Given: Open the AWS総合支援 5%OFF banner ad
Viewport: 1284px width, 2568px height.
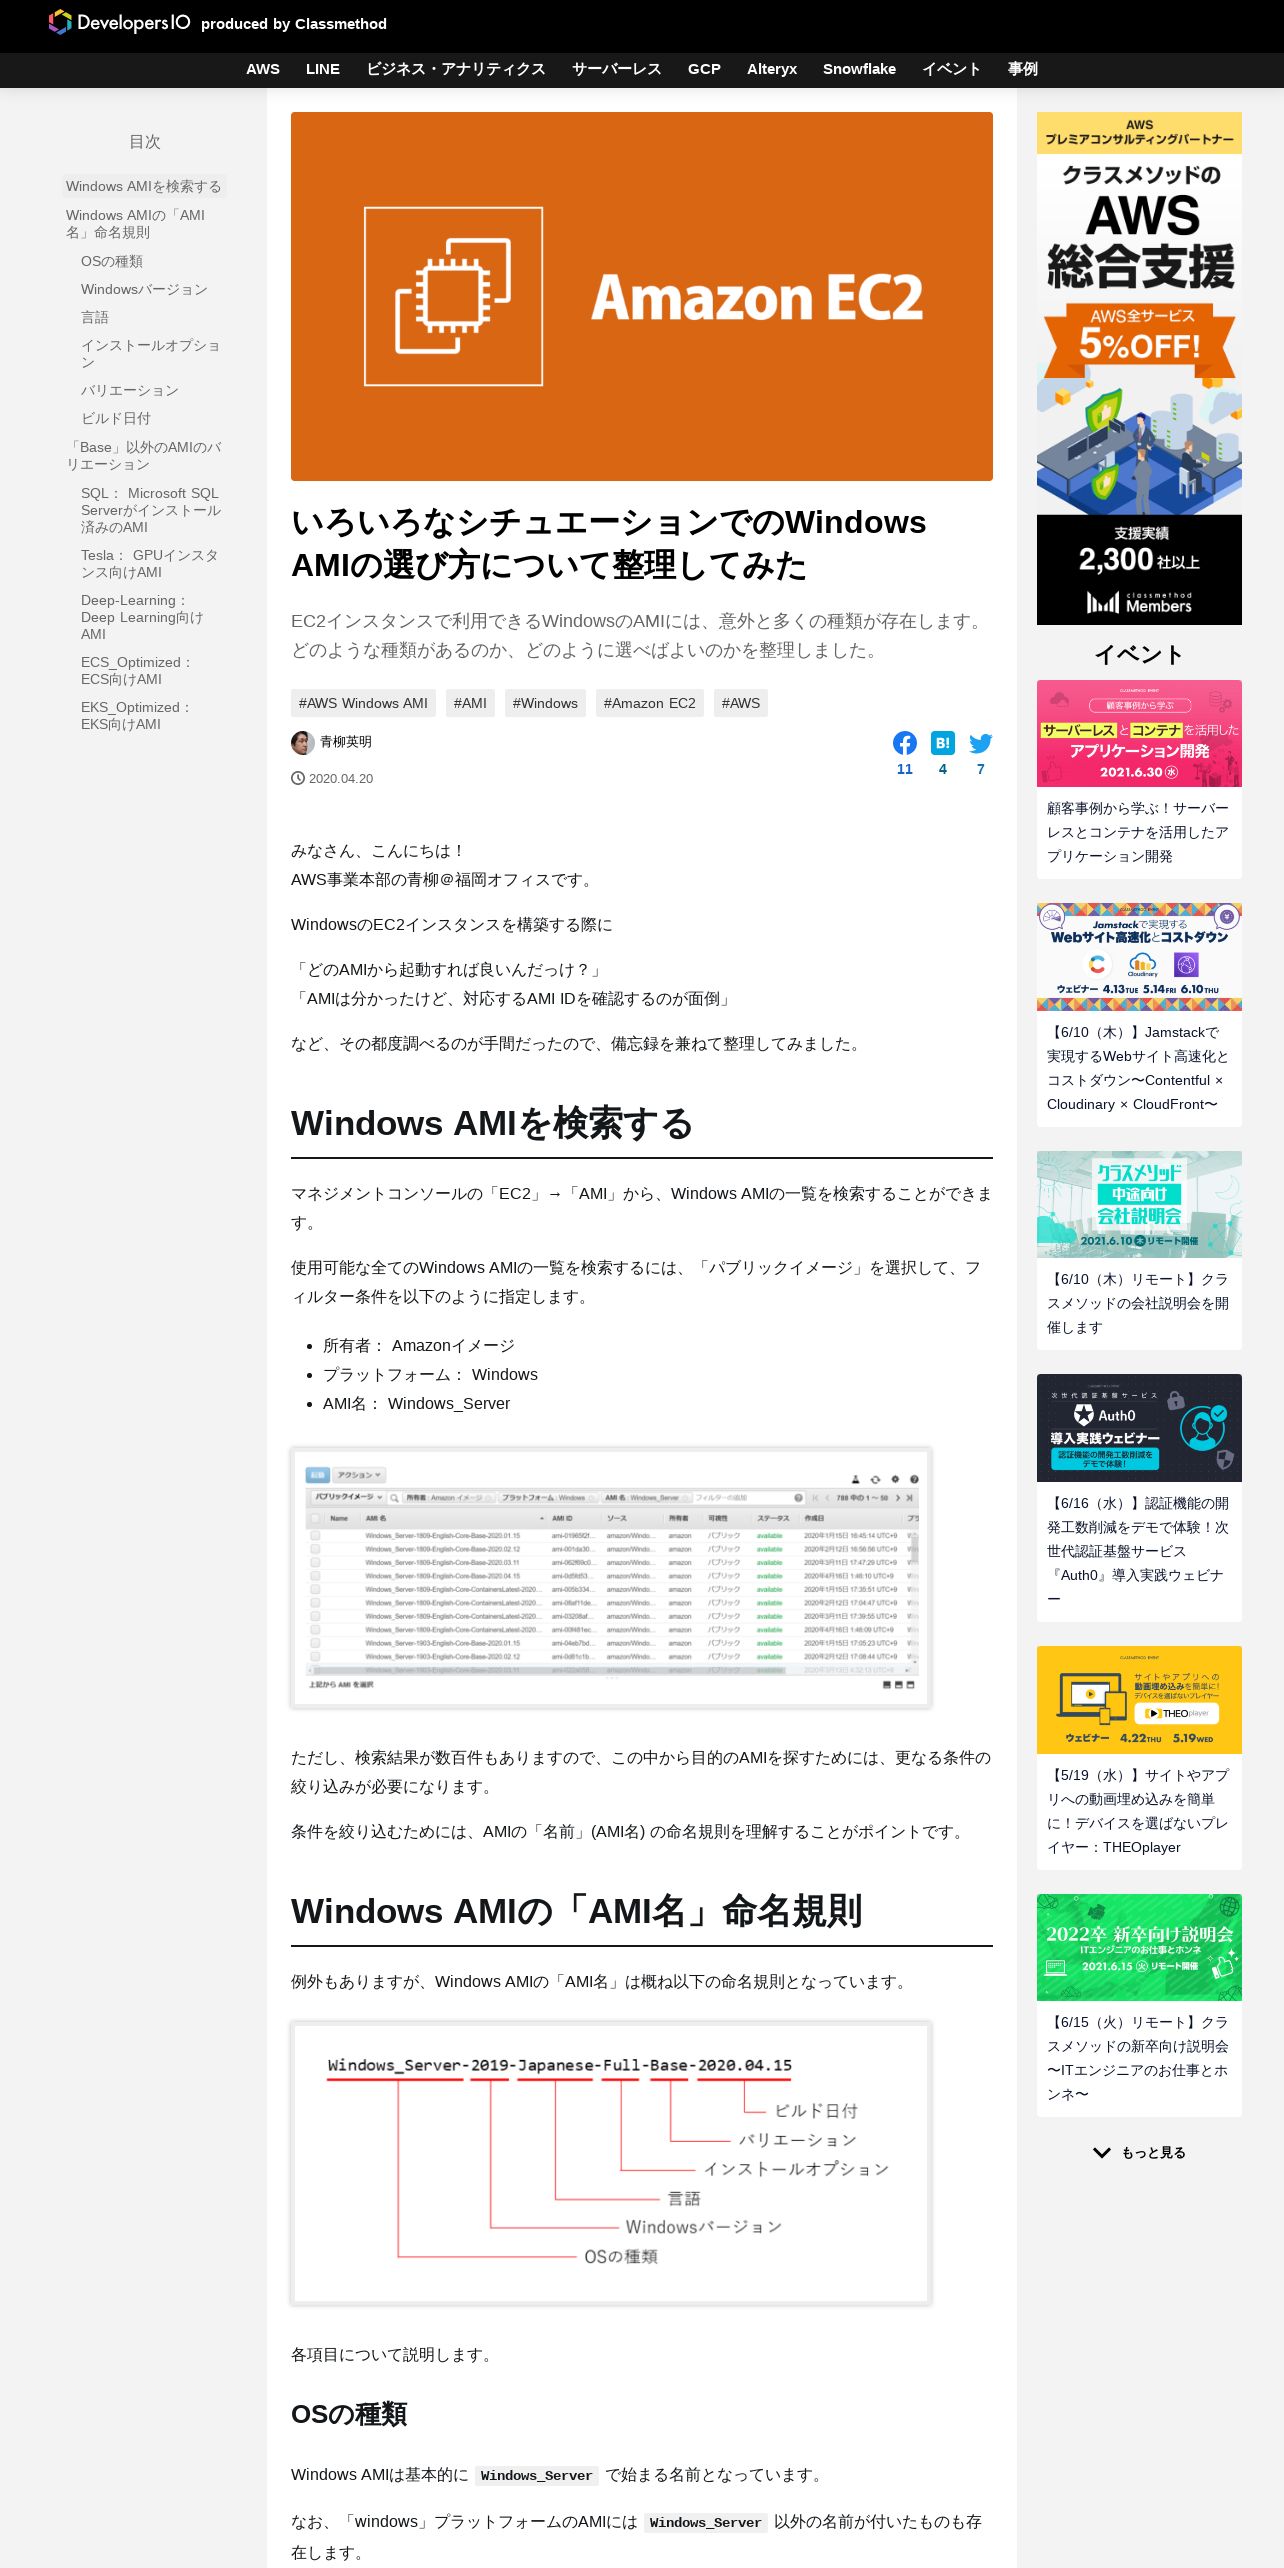Looking at the screenshot, I should click(x=1139, y=368).
